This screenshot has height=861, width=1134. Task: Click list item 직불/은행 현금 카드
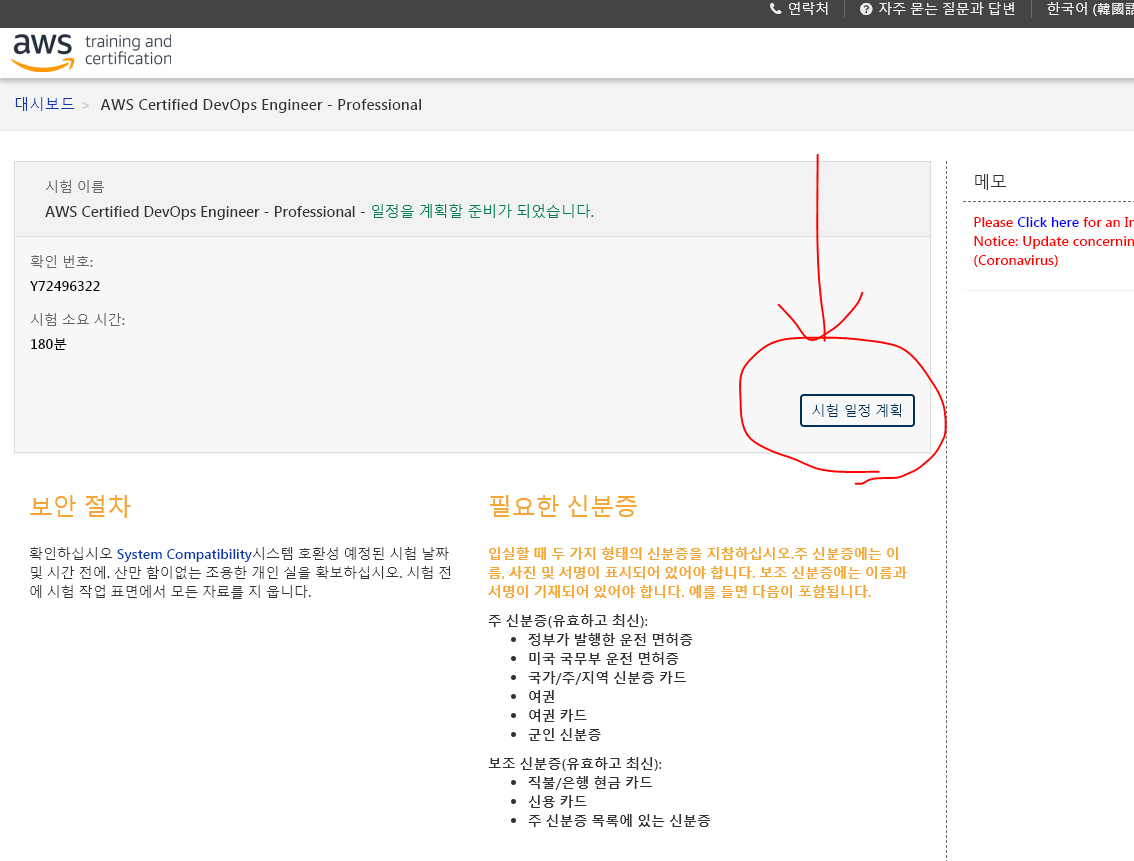click(590, 783)
